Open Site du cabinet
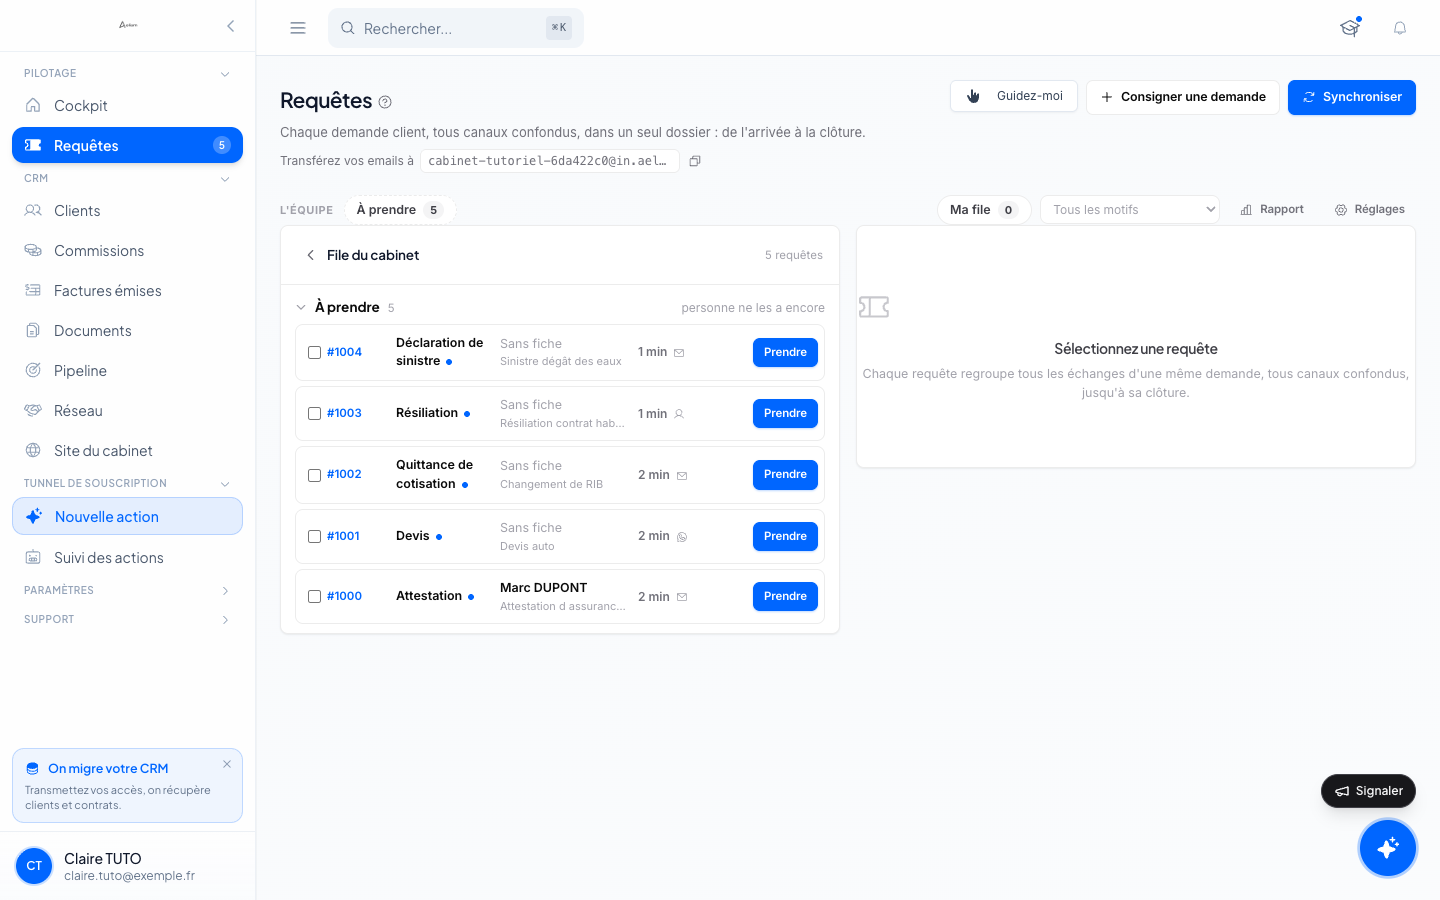 (127, 450)
